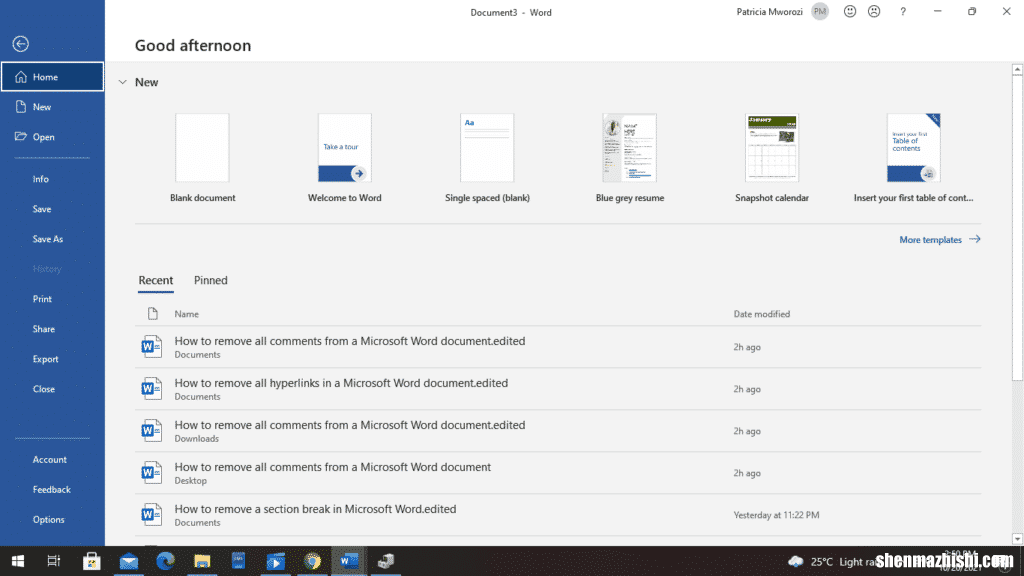Open Help question mark icon

pyautogui.click(x=903, y=12)
